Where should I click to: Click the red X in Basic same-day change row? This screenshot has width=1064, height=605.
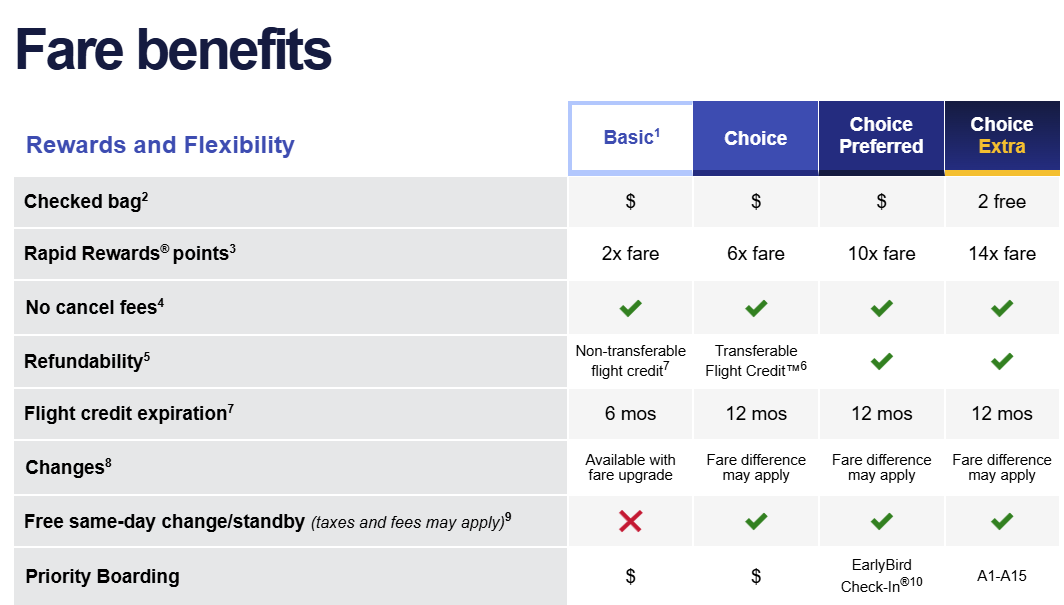point(630,521)
